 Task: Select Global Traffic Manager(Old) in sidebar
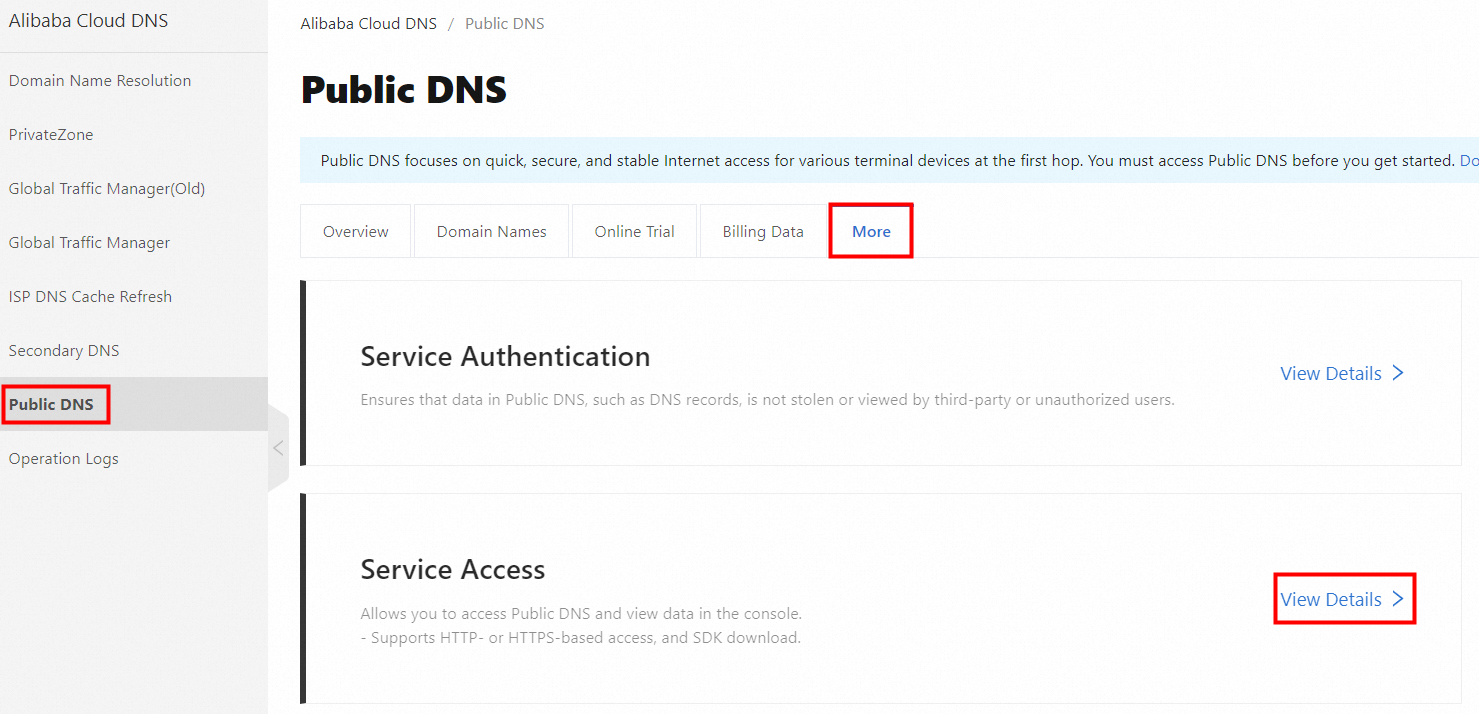107,188
